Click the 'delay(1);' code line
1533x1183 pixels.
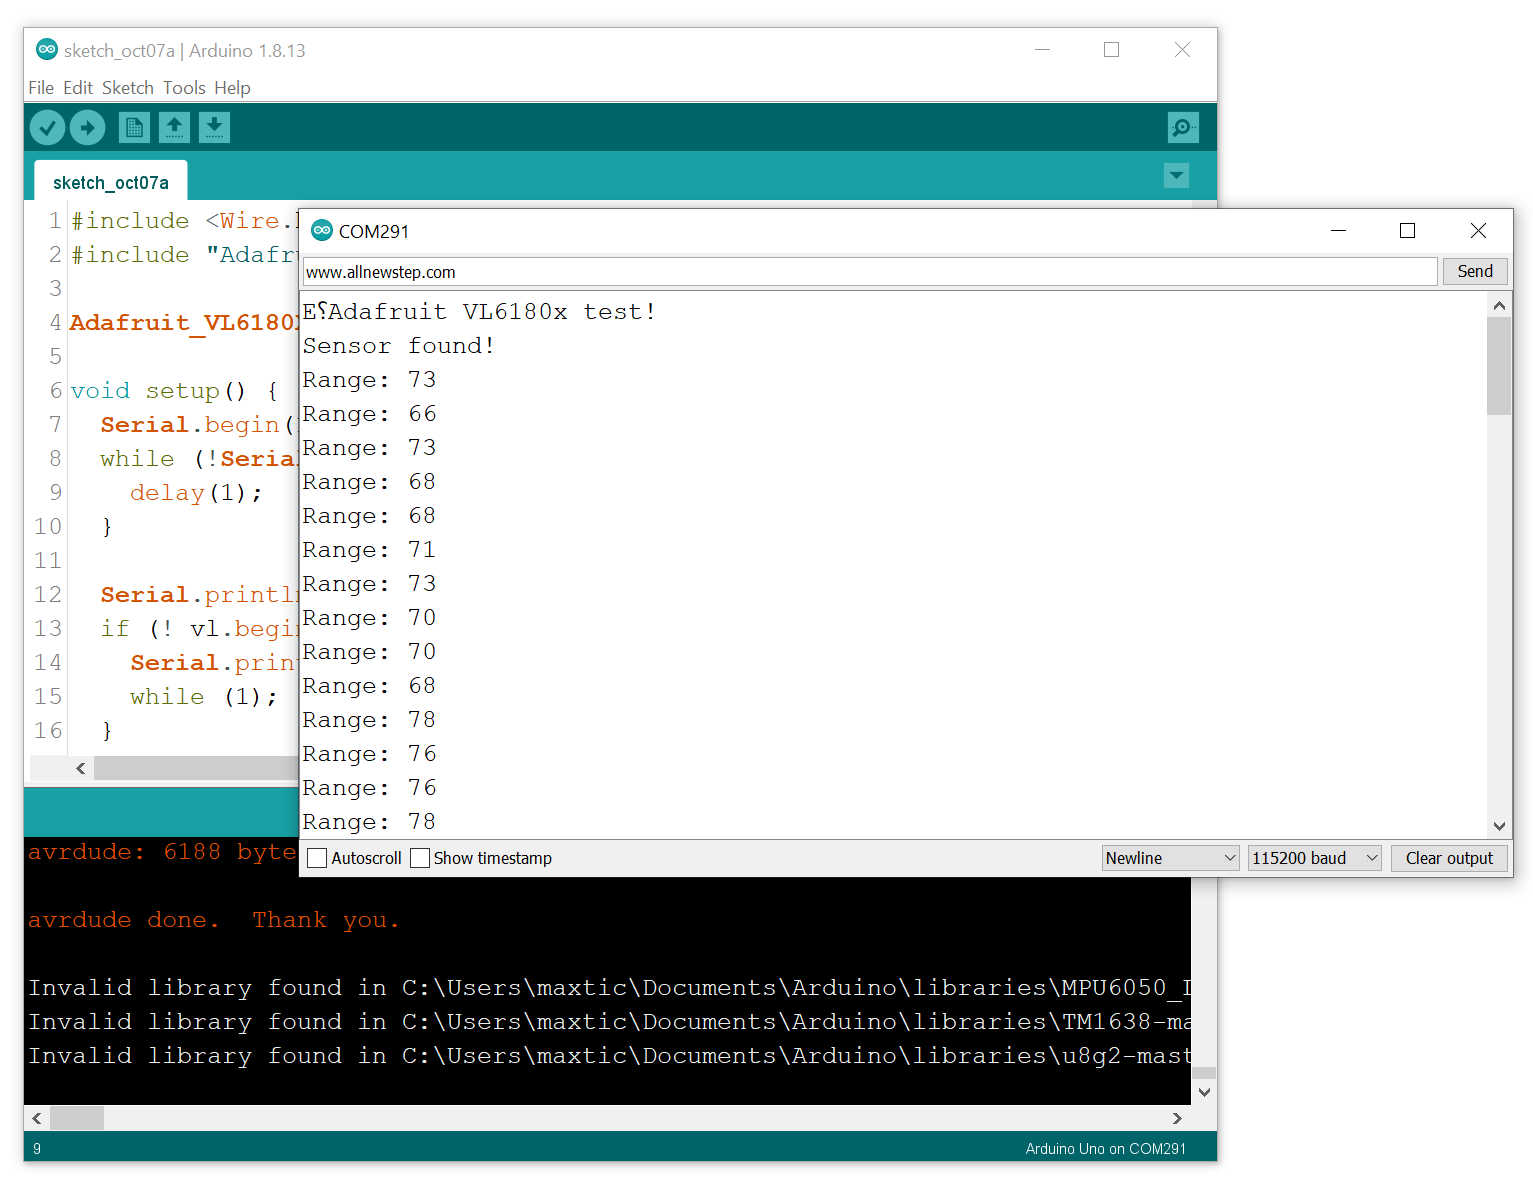pos(196,493)
